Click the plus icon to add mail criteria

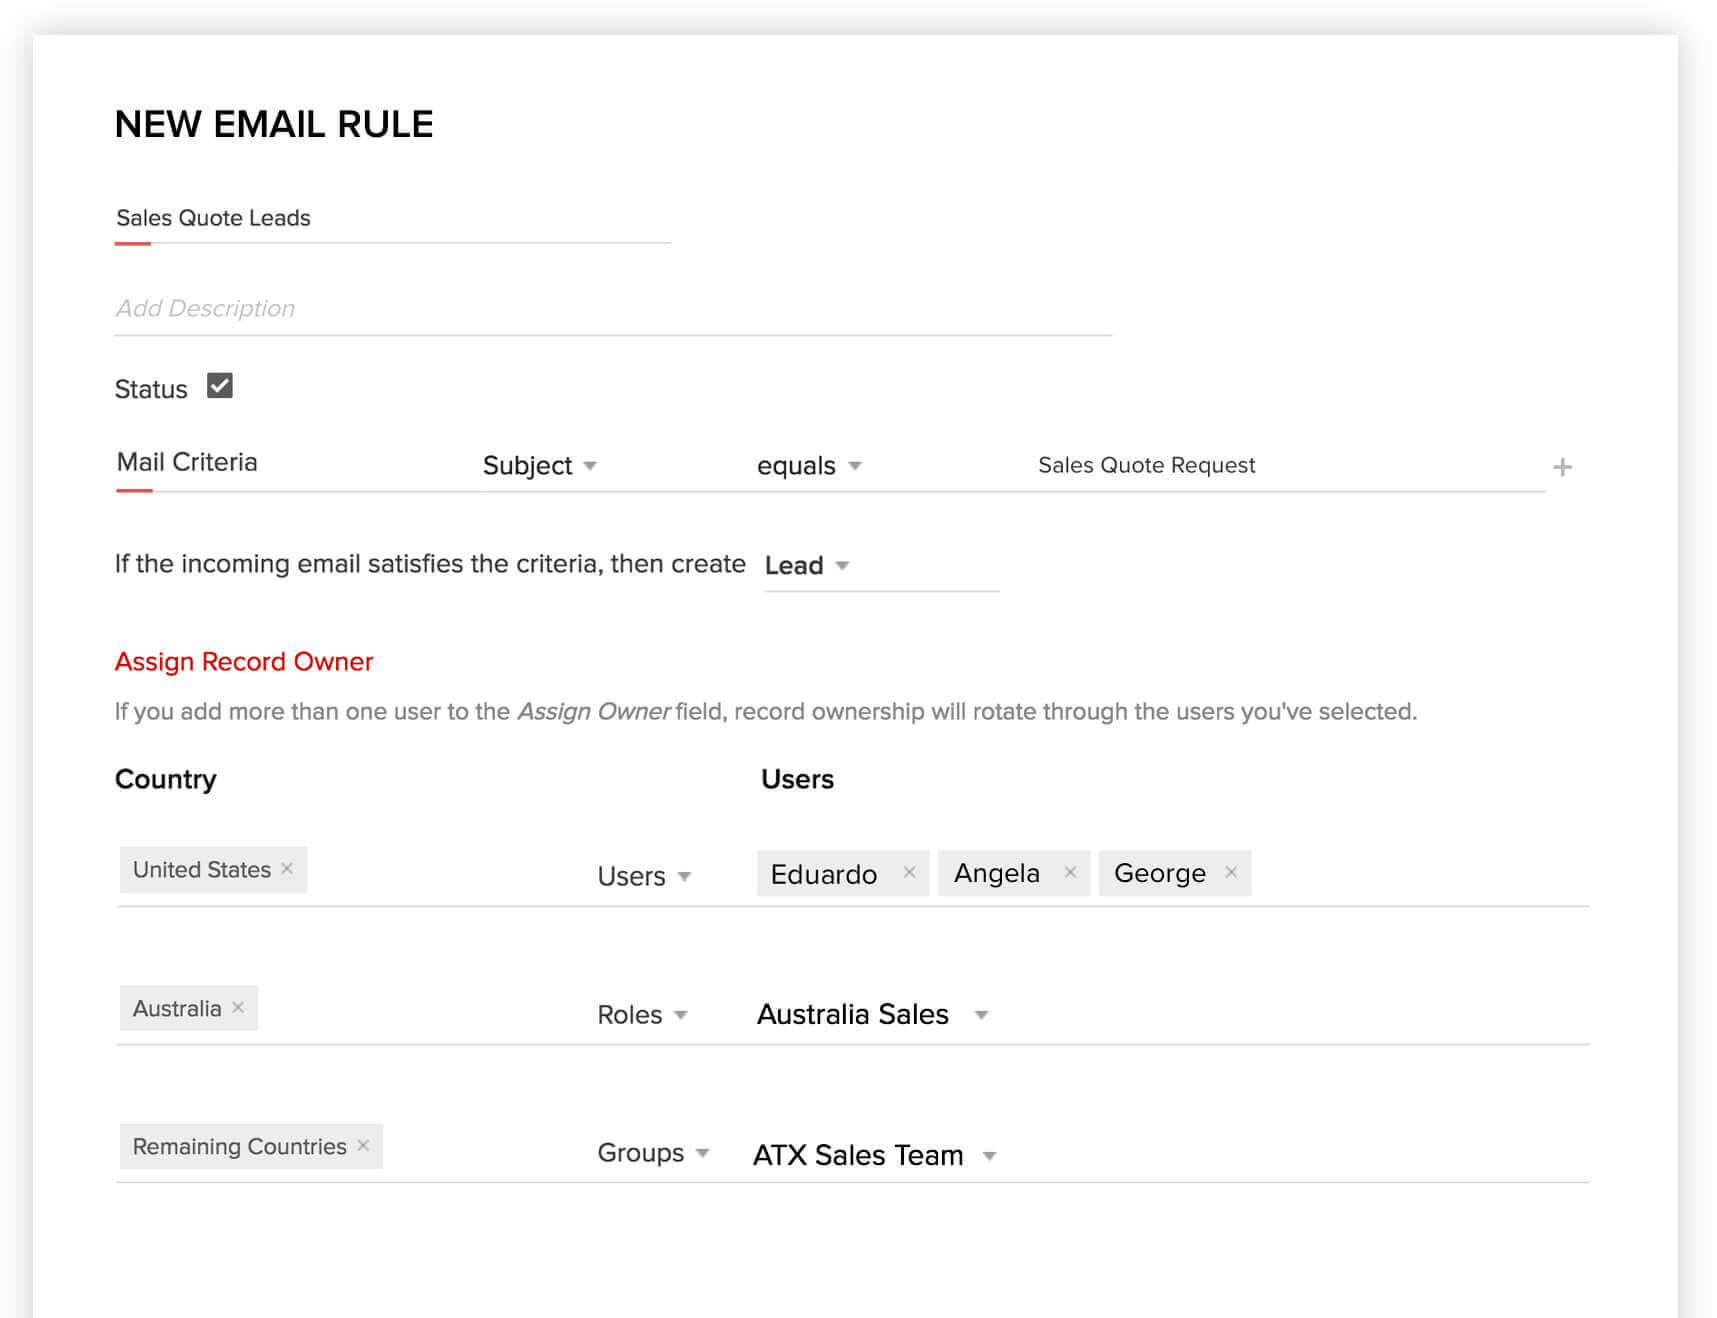point(1562,467)
